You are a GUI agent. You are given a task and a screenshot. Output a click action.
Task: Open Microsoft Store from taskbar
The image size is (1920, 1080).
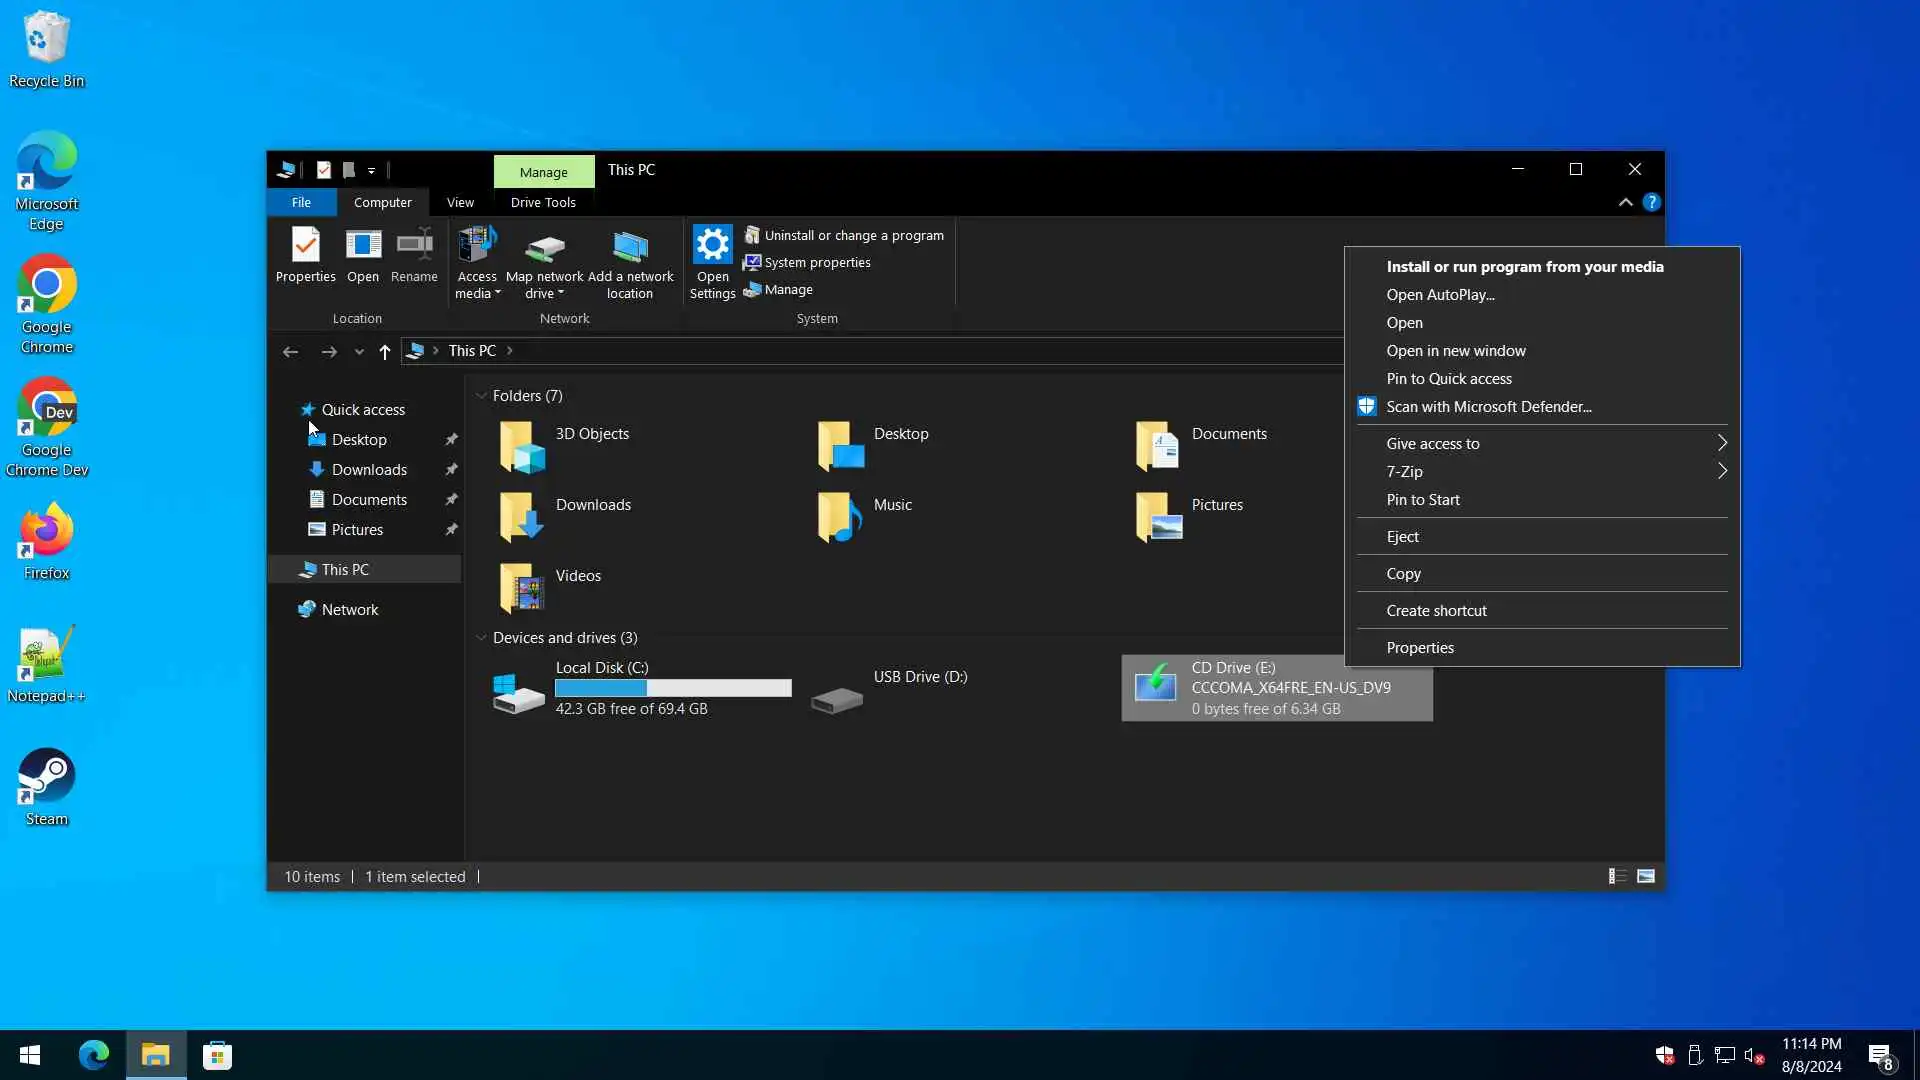click(217, 1055)
